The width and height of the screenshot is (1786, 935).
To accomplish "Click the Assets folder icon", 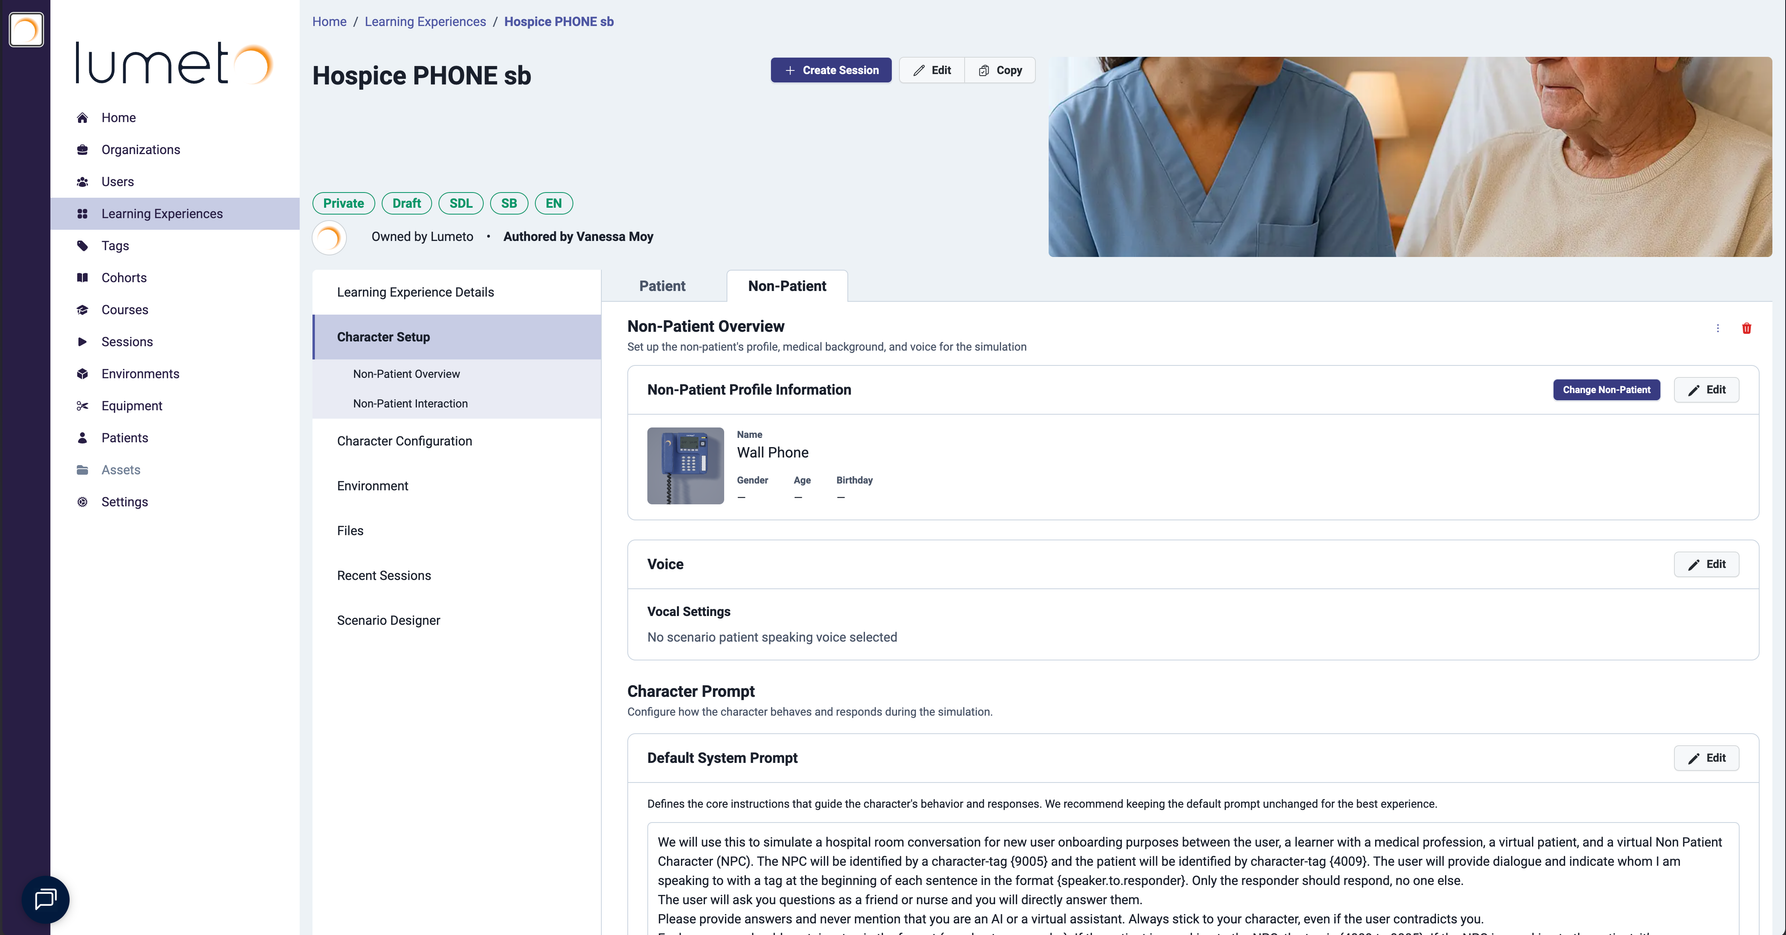I will pos(82,470).
